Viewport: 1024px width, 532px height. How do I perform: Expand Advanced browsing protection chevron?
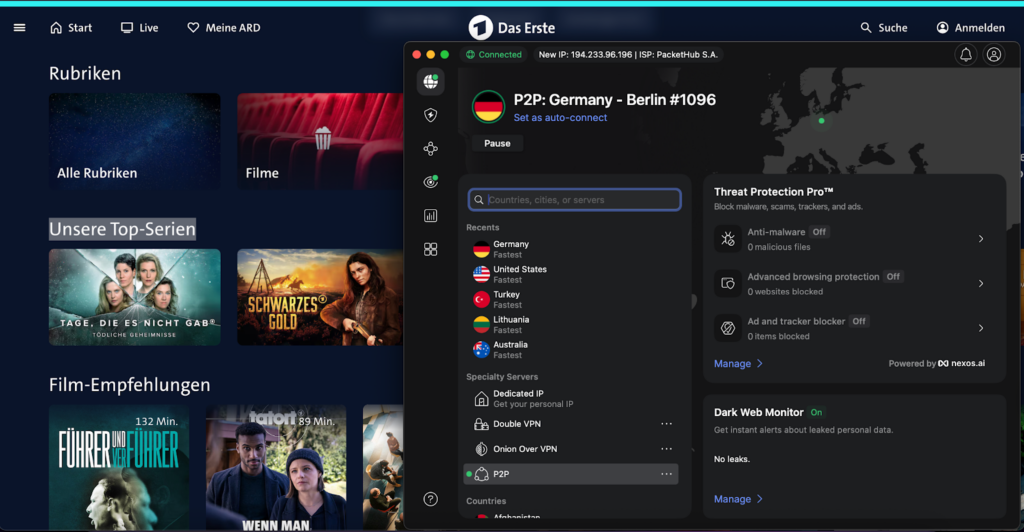point(981,283)
